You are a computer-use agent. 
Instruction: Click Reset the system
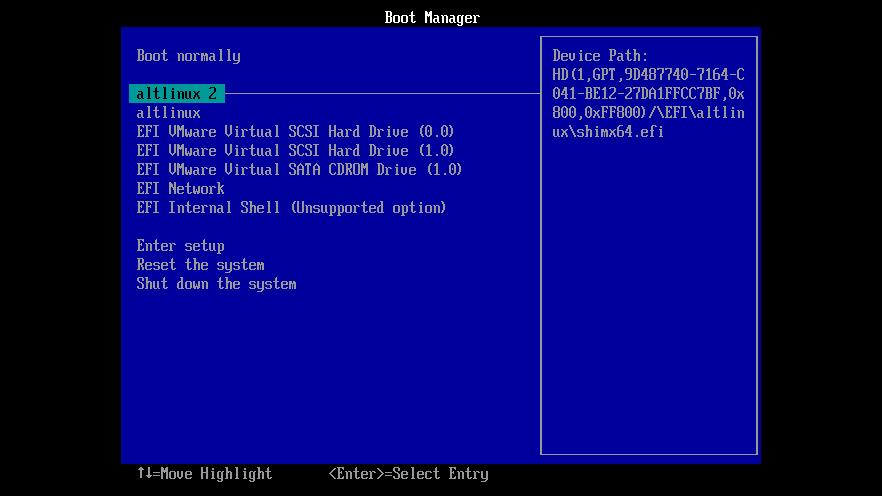(x=200, y=265)
